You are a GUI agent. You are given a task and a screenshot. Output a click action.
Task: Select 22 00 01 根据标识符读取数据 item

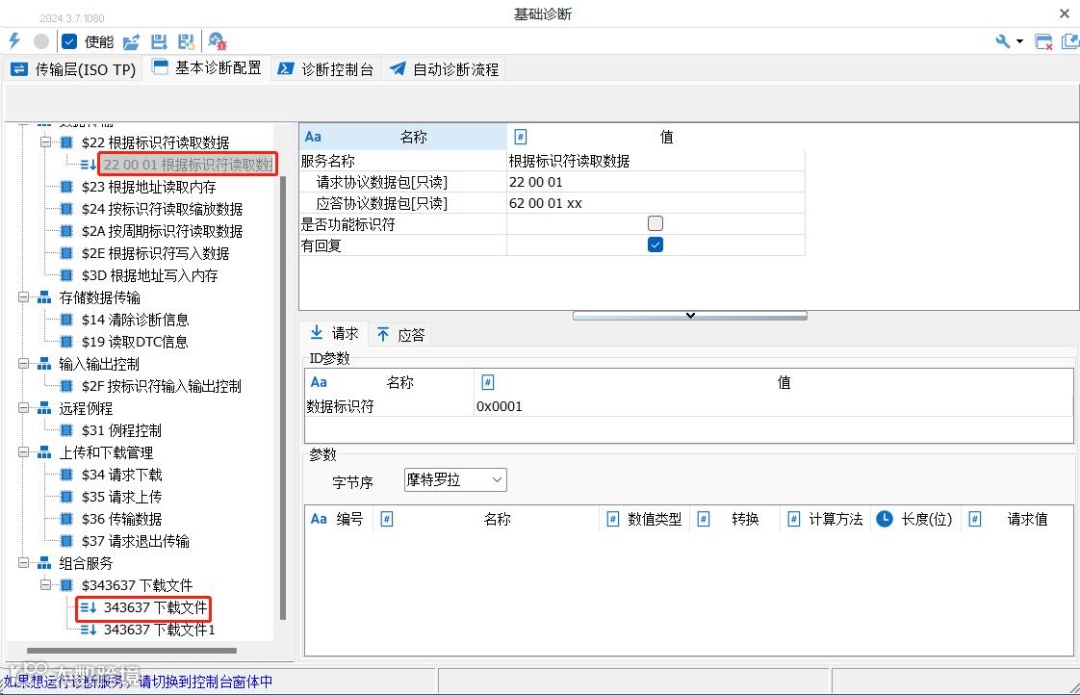[187, 165]
